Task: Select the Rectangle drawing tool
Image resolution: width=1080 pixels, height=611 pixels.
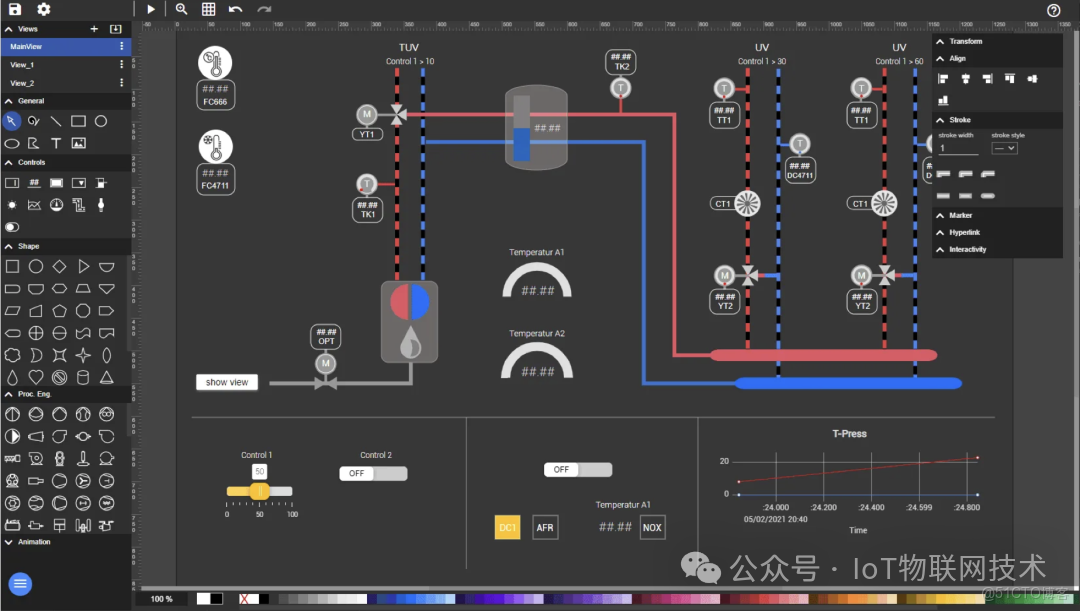Action: (78, 122)
